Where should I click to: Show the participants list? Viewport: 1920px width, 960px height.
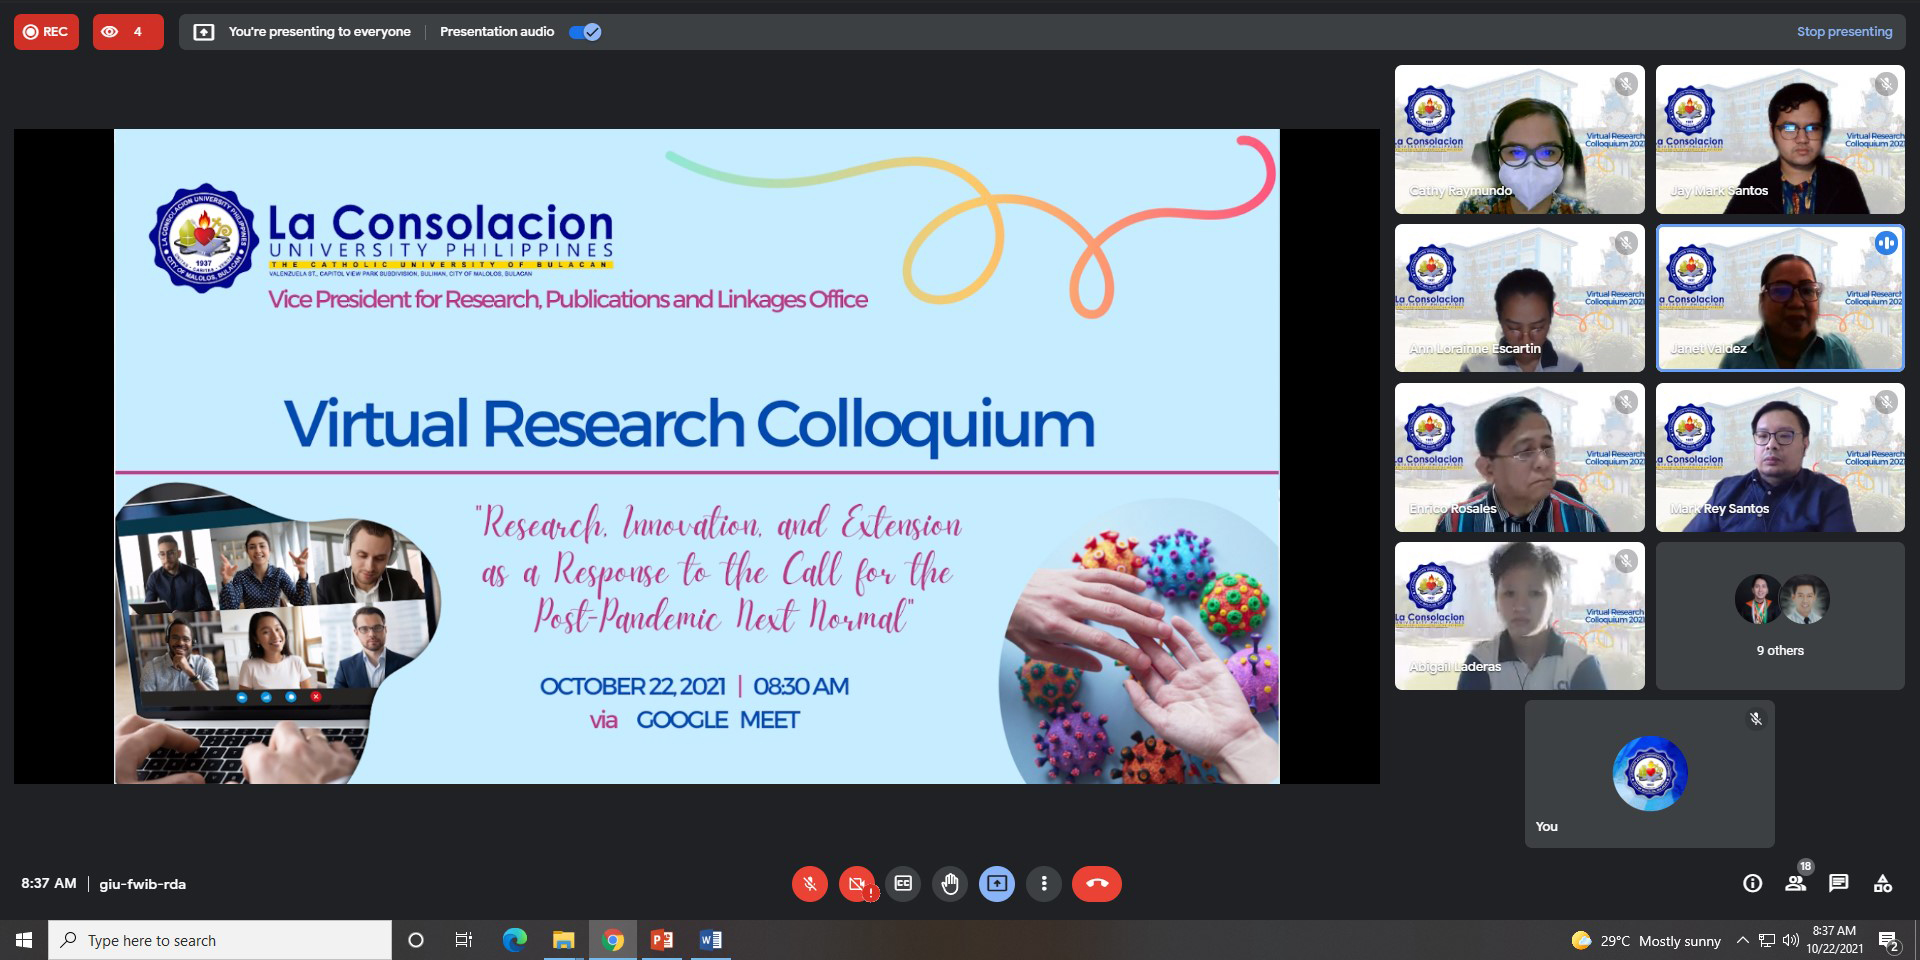1796,883
